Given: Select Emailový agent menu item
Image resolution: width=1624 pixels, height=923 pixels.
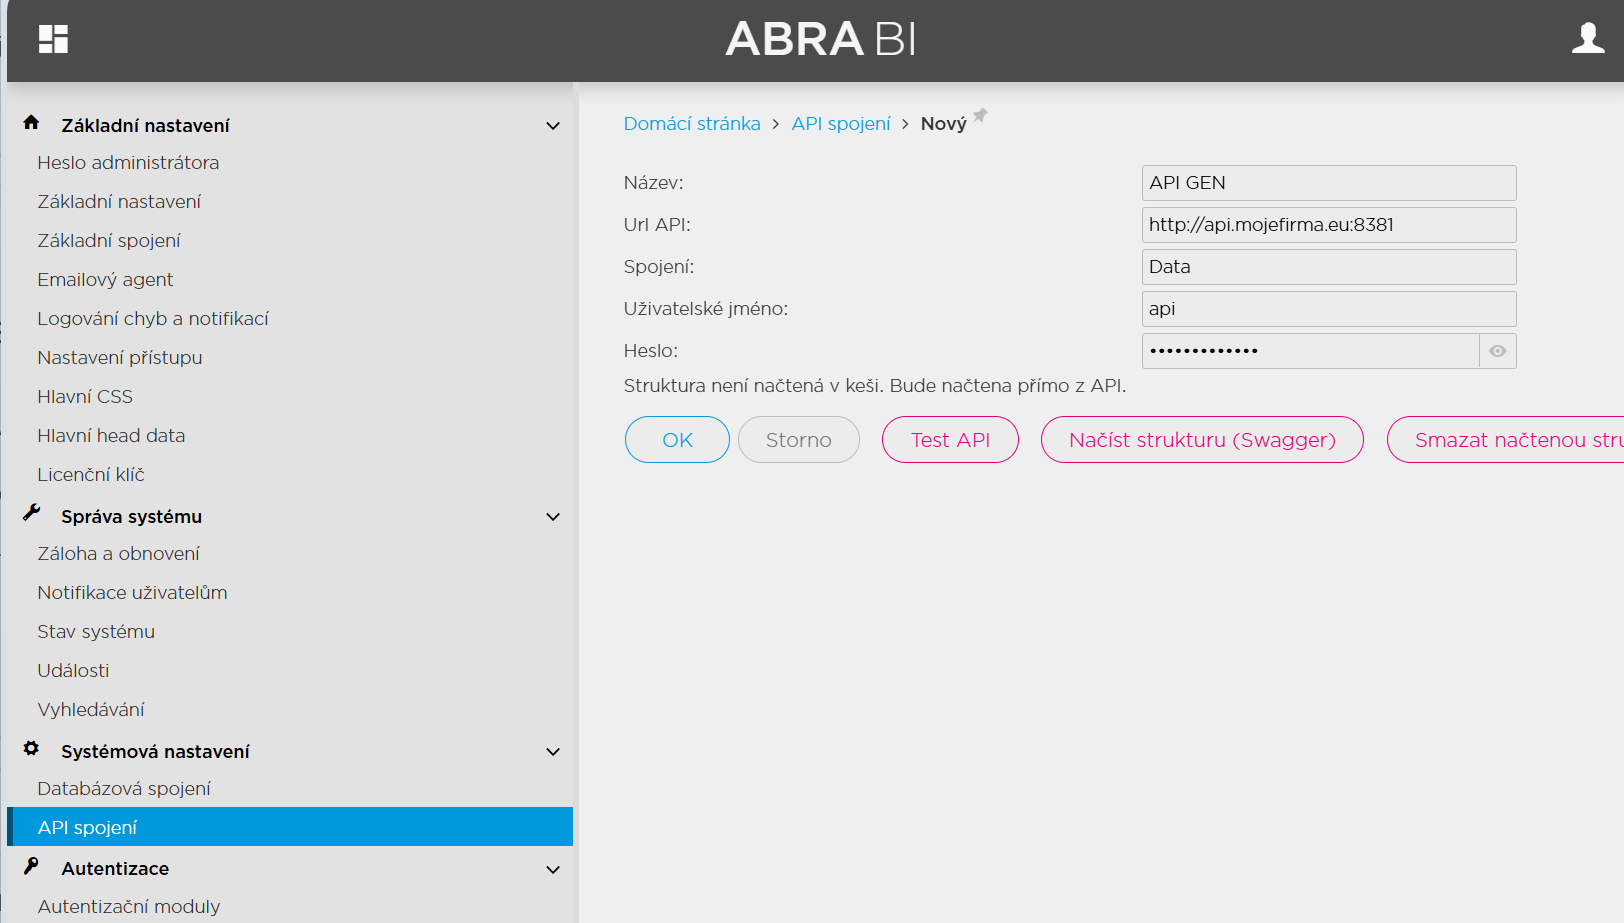Looking at the screenshot, I should pos(105,280).
